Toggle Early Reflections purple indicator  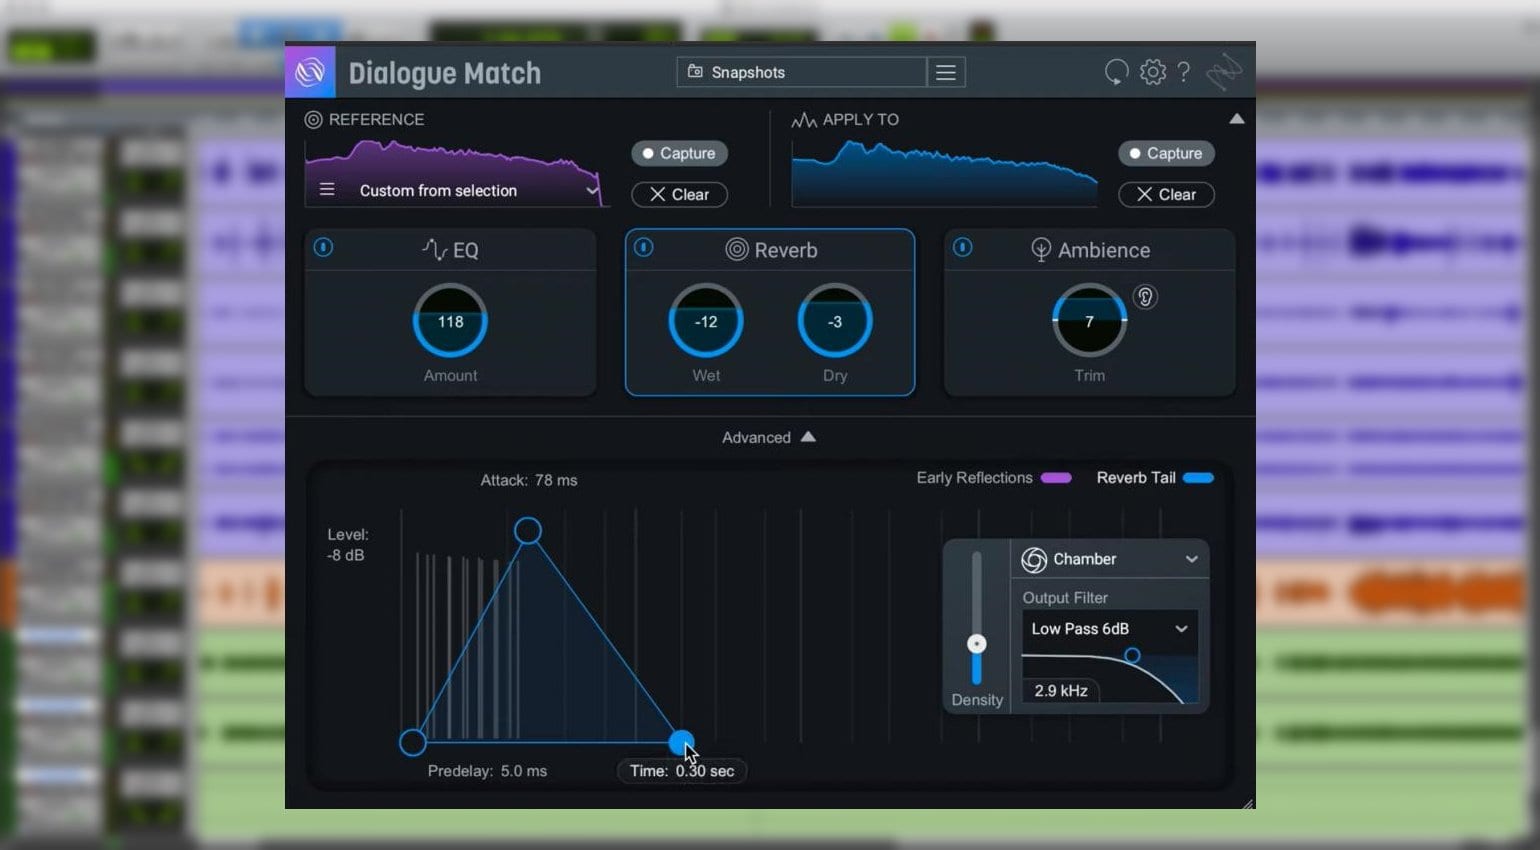pyautogui.click(x=1056, y=478)
